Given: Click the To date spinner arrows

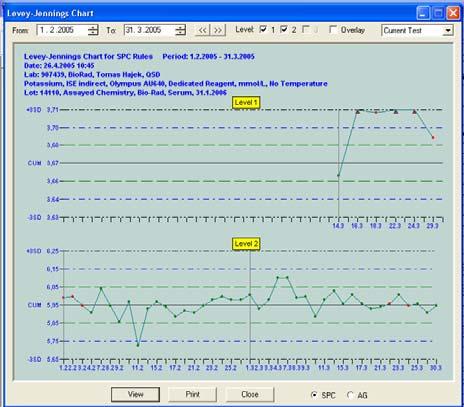Looking at the screenshot, I should pos(180,30).
